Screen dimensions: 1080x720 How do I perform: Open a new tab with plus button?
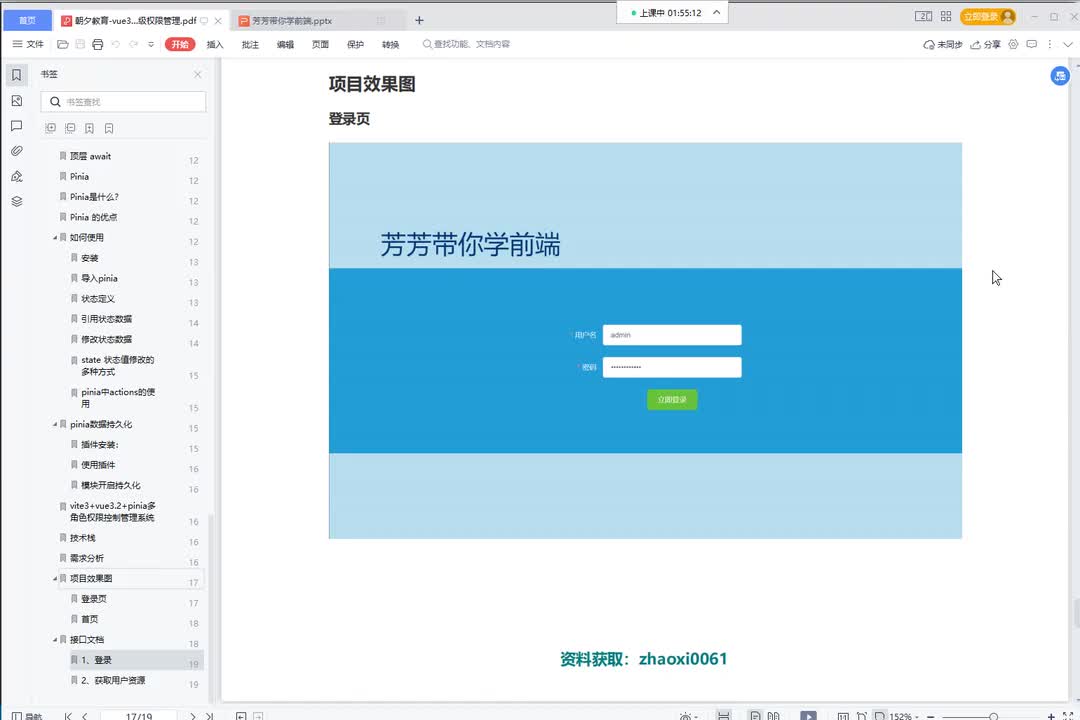[x=419, y=21]
